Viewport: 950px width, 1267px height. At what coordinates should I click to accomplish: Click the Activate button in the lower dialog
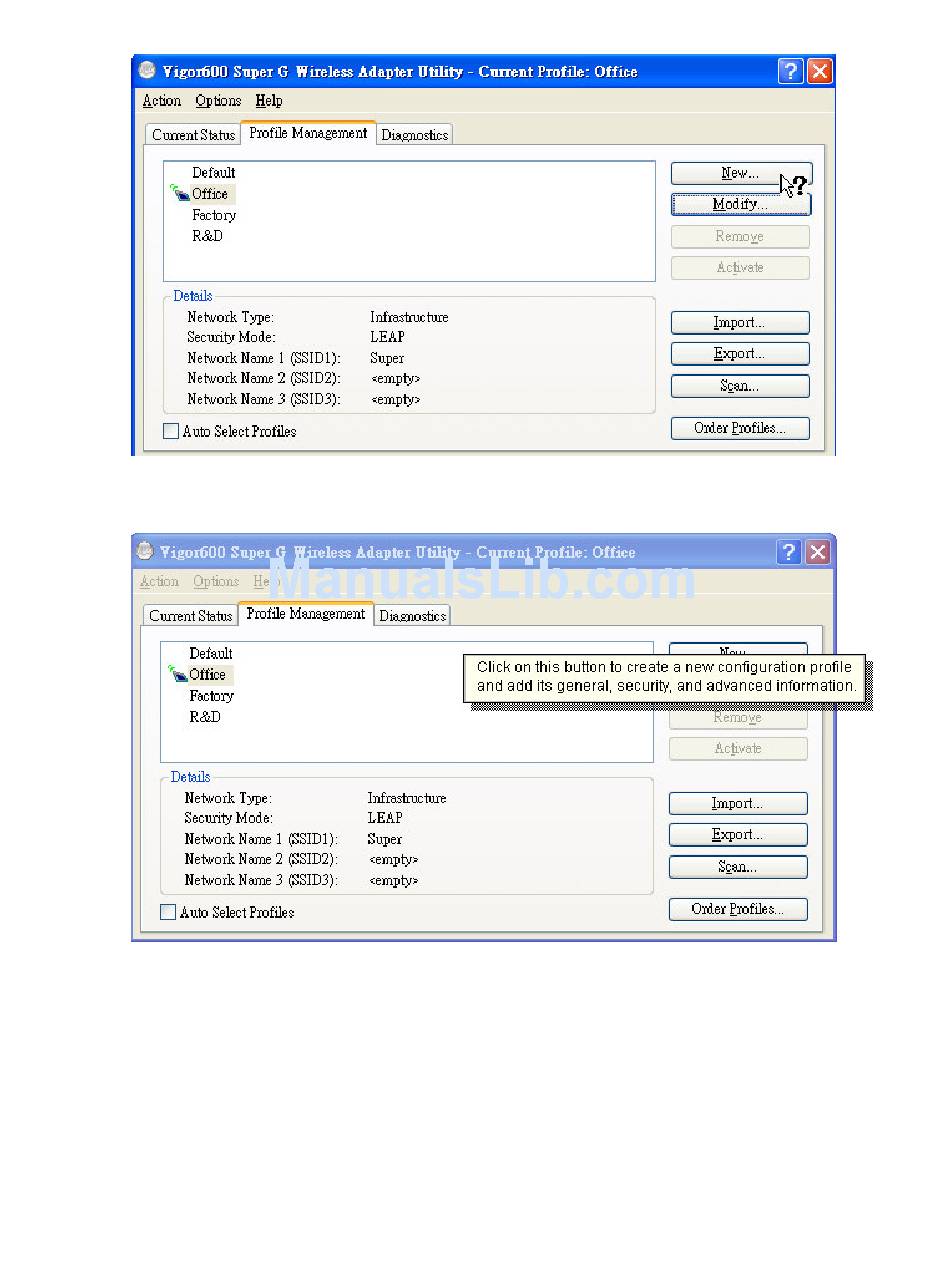click(738, 749)
